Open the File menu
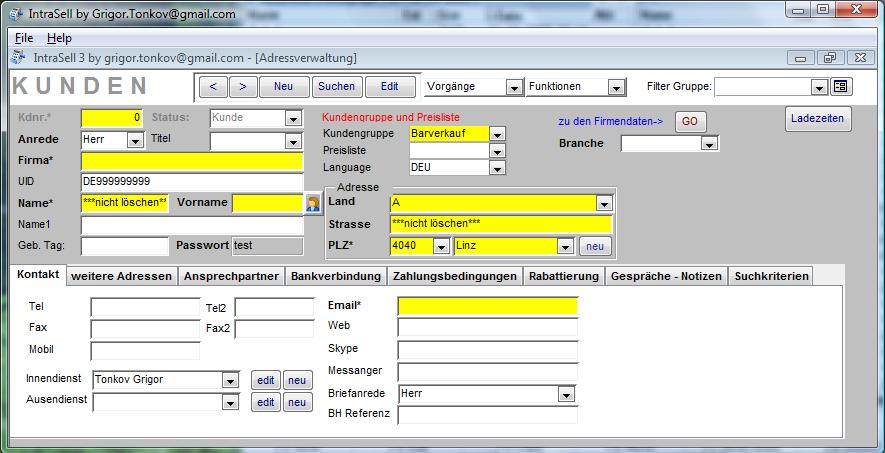Image resolution: width=885 pixels, height=453 pixels. pos(24,38)
